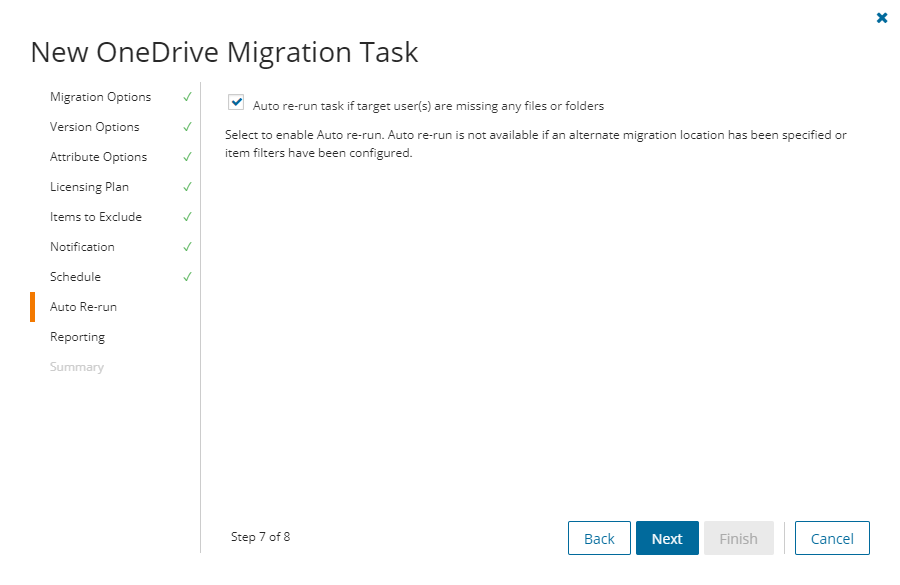Click the checkmark next to Licensing Plan
The height and width of the screenshot is (585, 900).
coord(186,187)
